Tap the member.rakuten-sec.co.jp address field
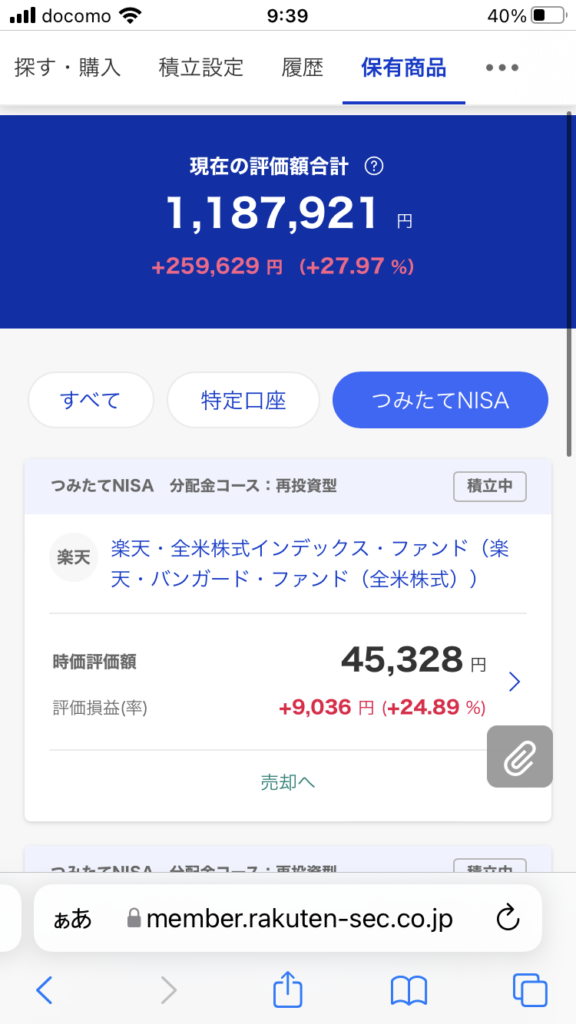 288,918
